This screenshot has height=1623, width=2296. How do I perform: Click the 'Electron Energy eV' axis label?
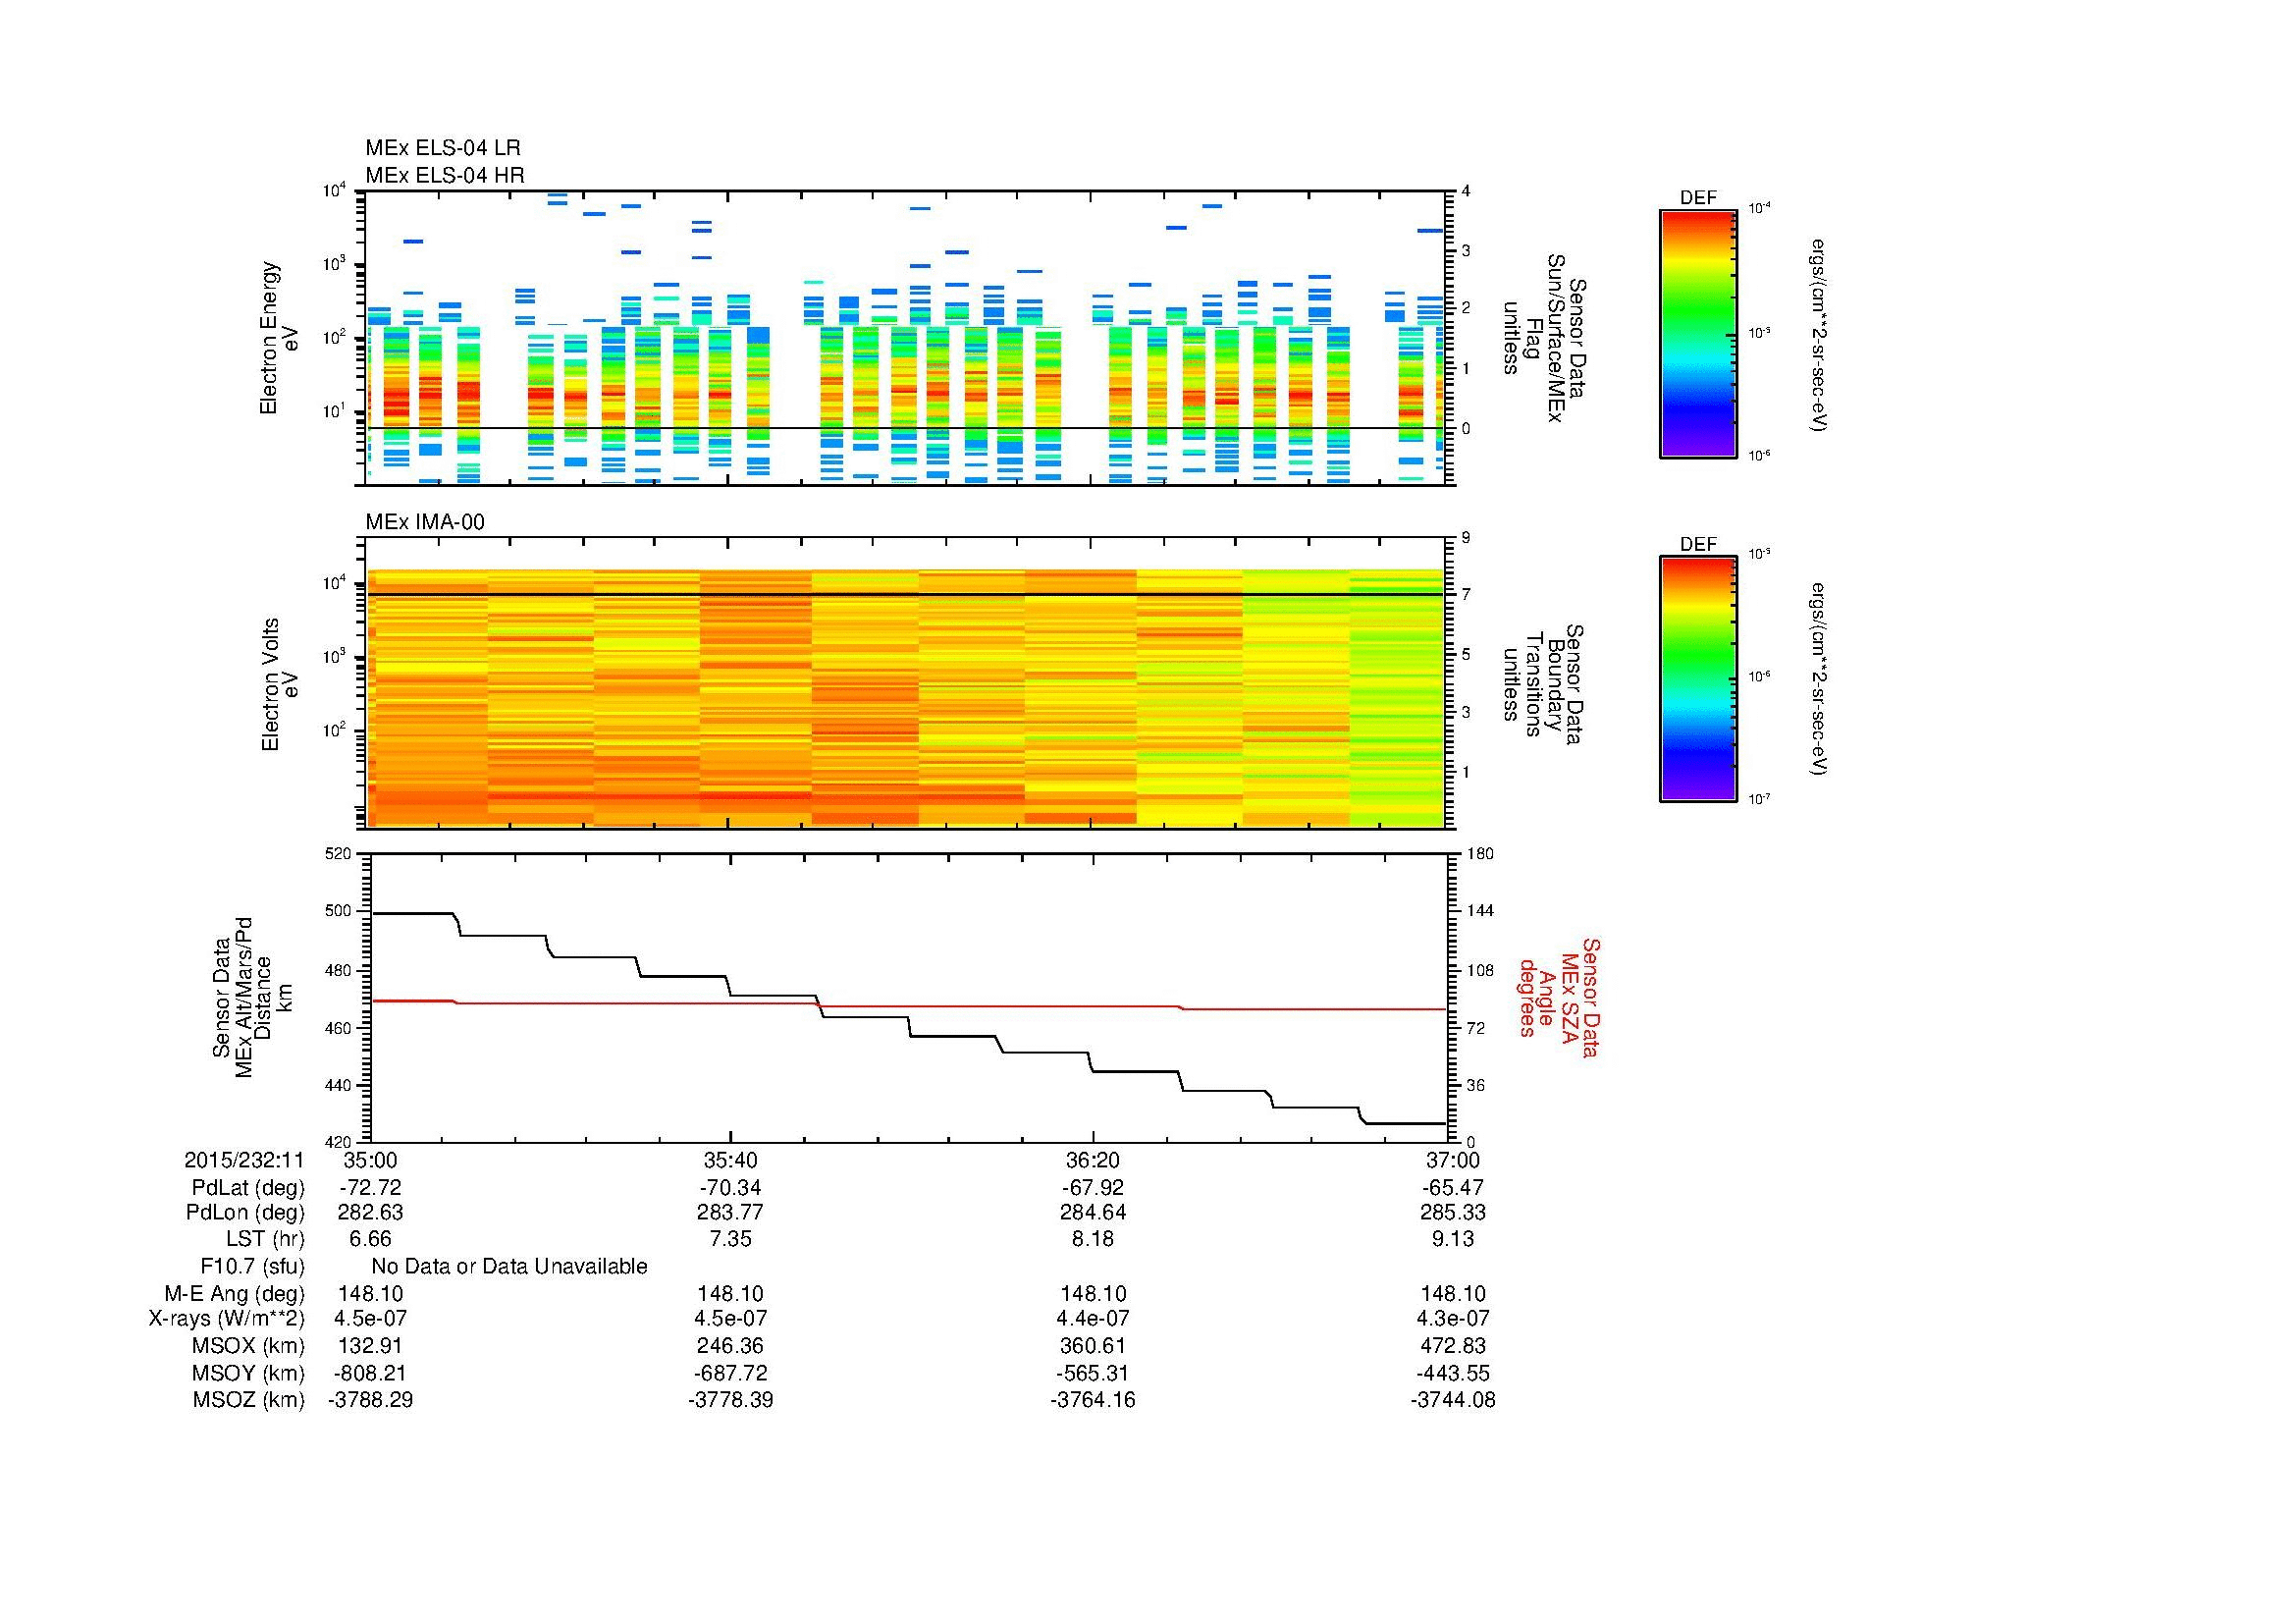click(x=279, y=338)
